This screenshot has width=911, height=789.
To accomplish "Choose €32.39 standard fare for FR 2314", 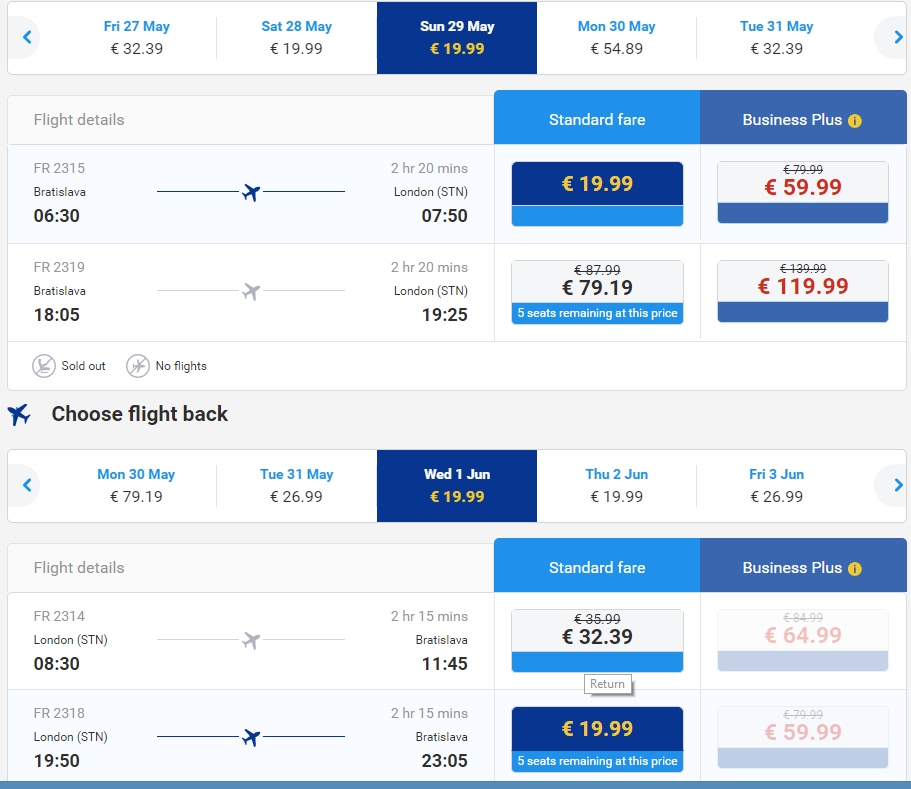I will (597, 641).
